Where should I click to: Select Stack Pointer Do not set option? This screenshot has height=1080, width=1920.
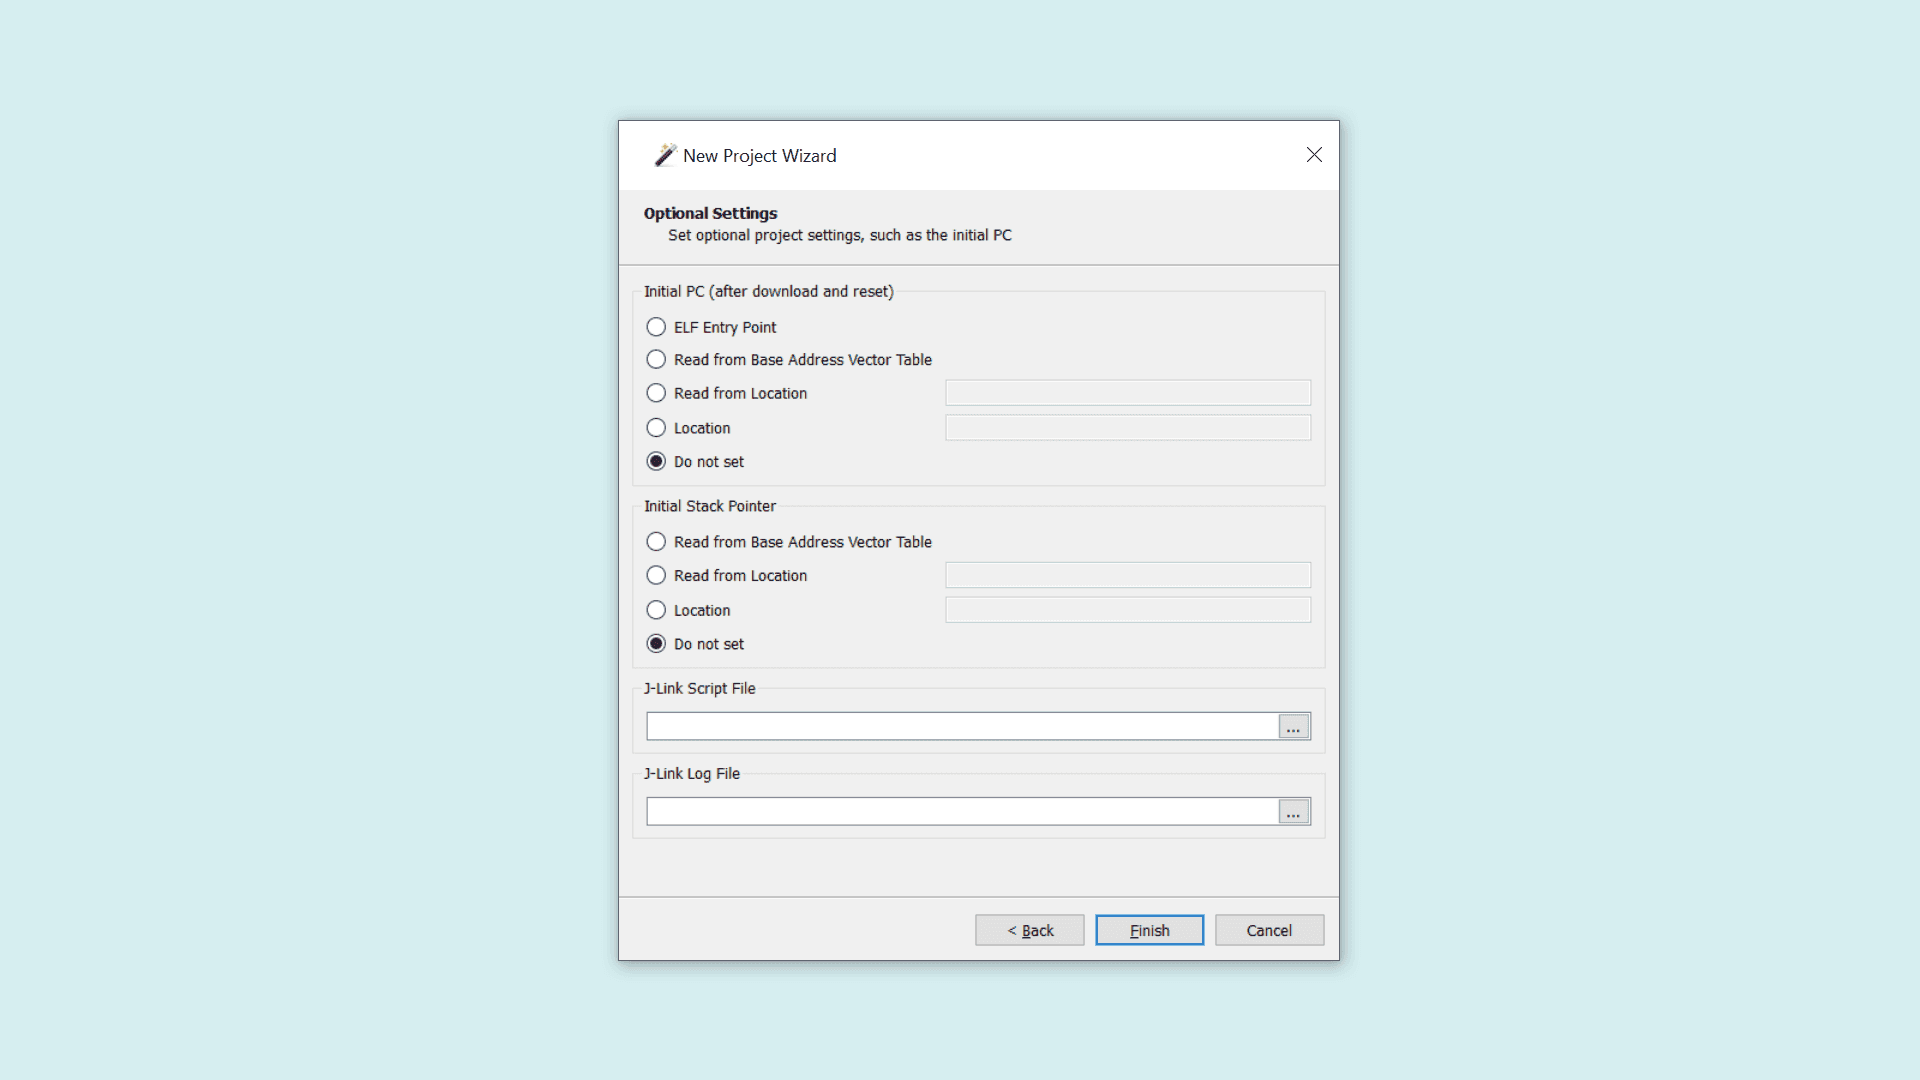click(x=656, y=644)
